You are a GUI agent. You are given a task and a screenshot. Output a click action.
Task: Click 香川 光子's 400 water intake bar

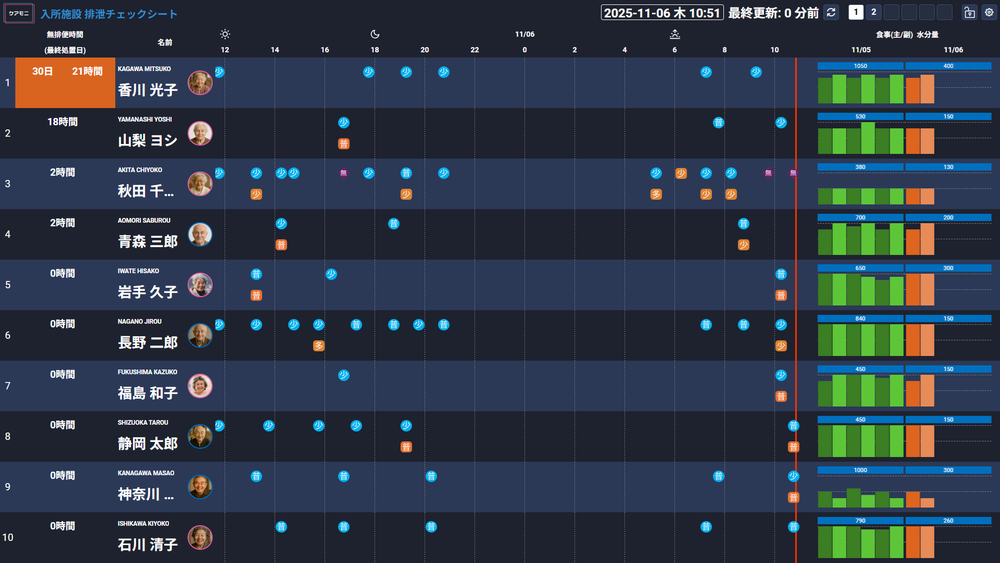coord(948,66)
